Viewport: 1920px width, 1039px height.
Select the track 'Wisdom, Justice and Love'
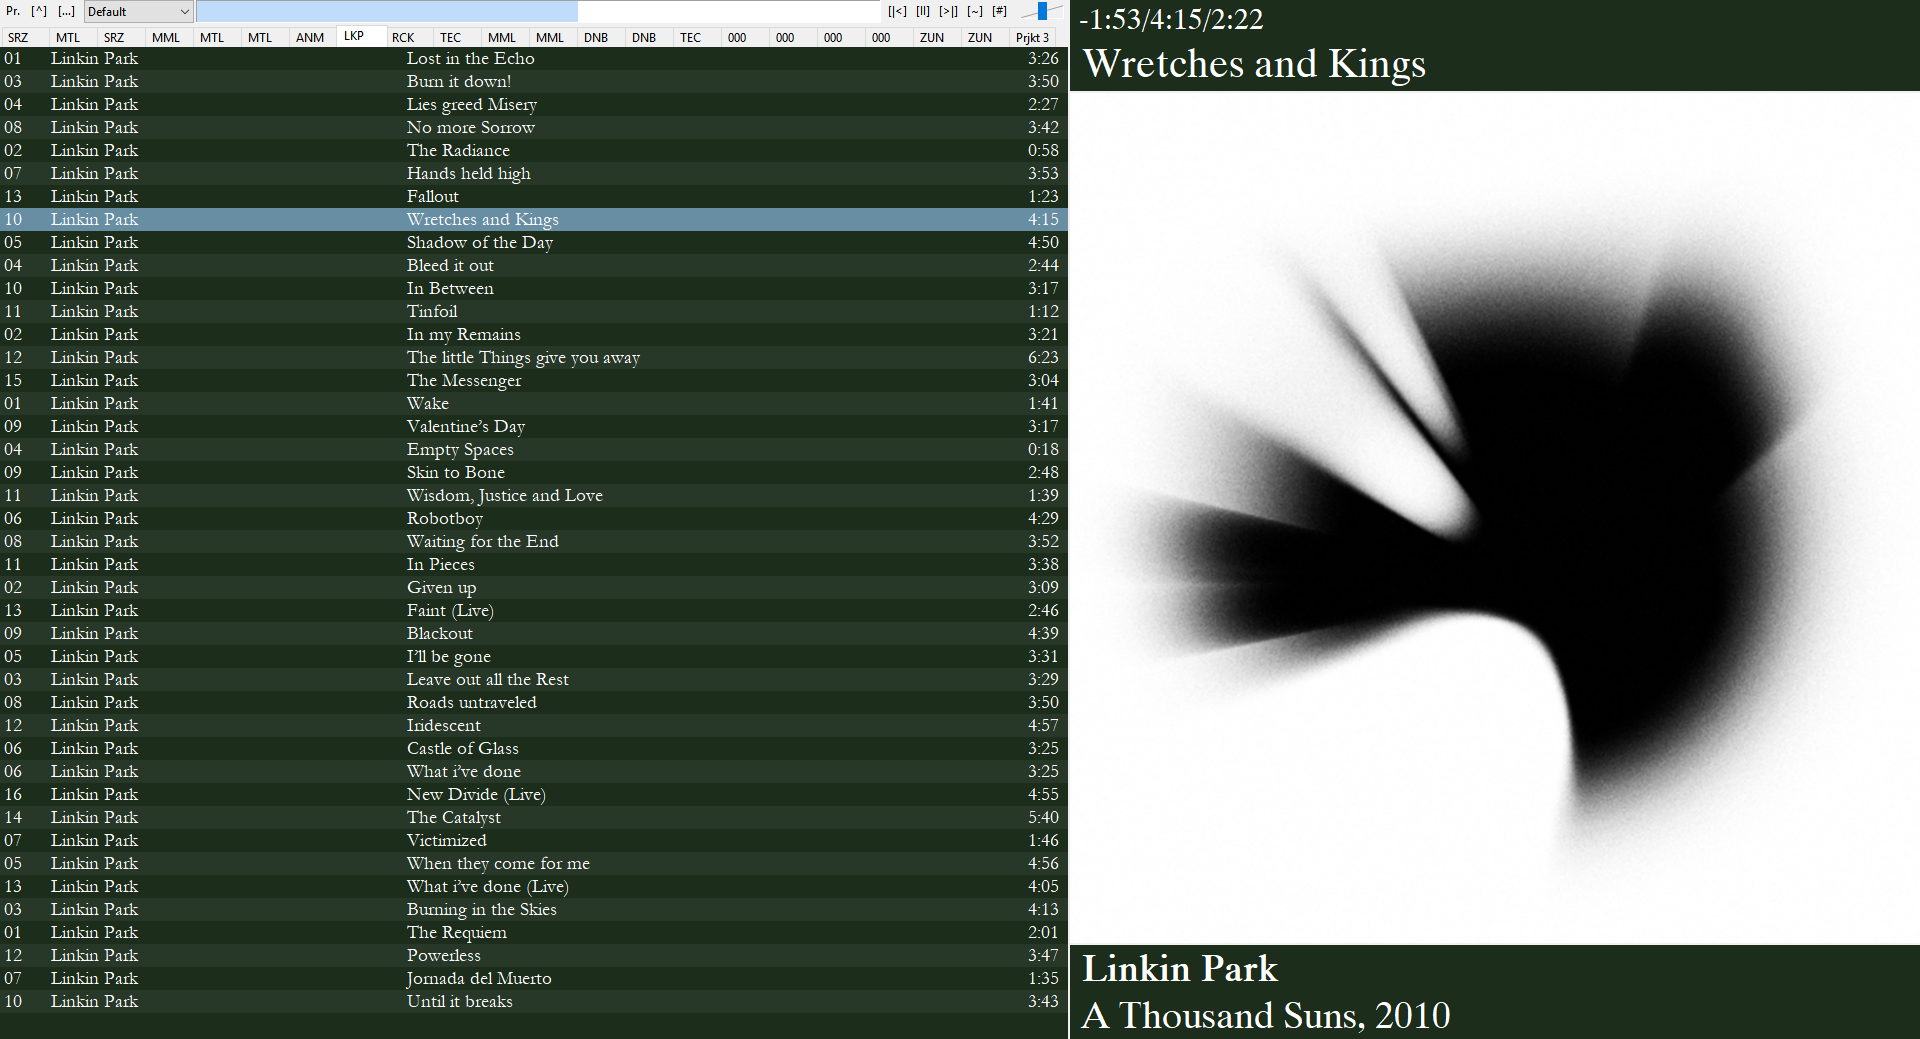coord(534,495)
